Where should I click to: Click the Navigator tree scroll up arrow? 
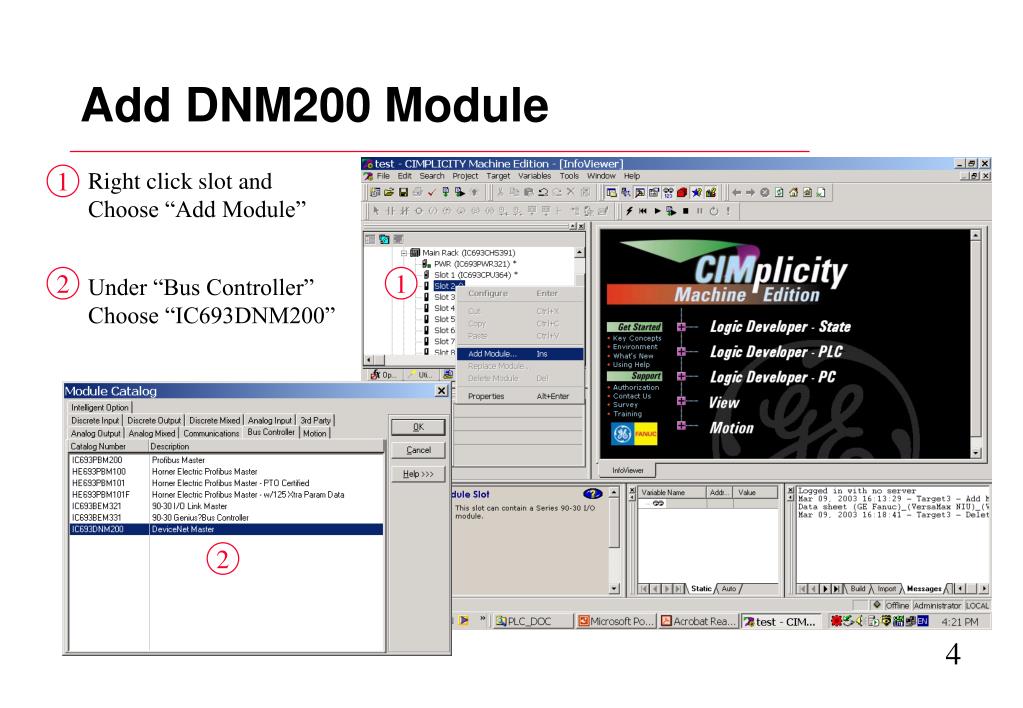pyautogui.click(x=579, y=252)
